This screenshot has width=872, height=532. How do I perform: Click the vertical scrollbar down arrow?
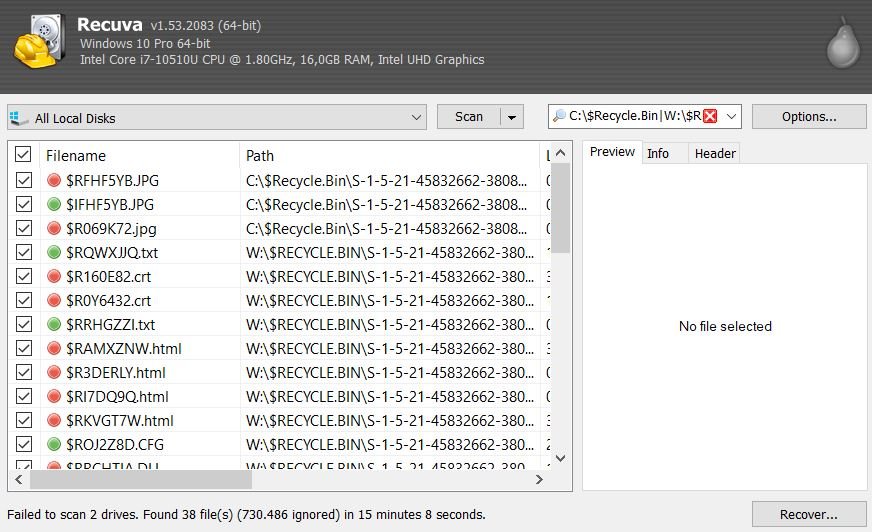(x=561, y=459)
